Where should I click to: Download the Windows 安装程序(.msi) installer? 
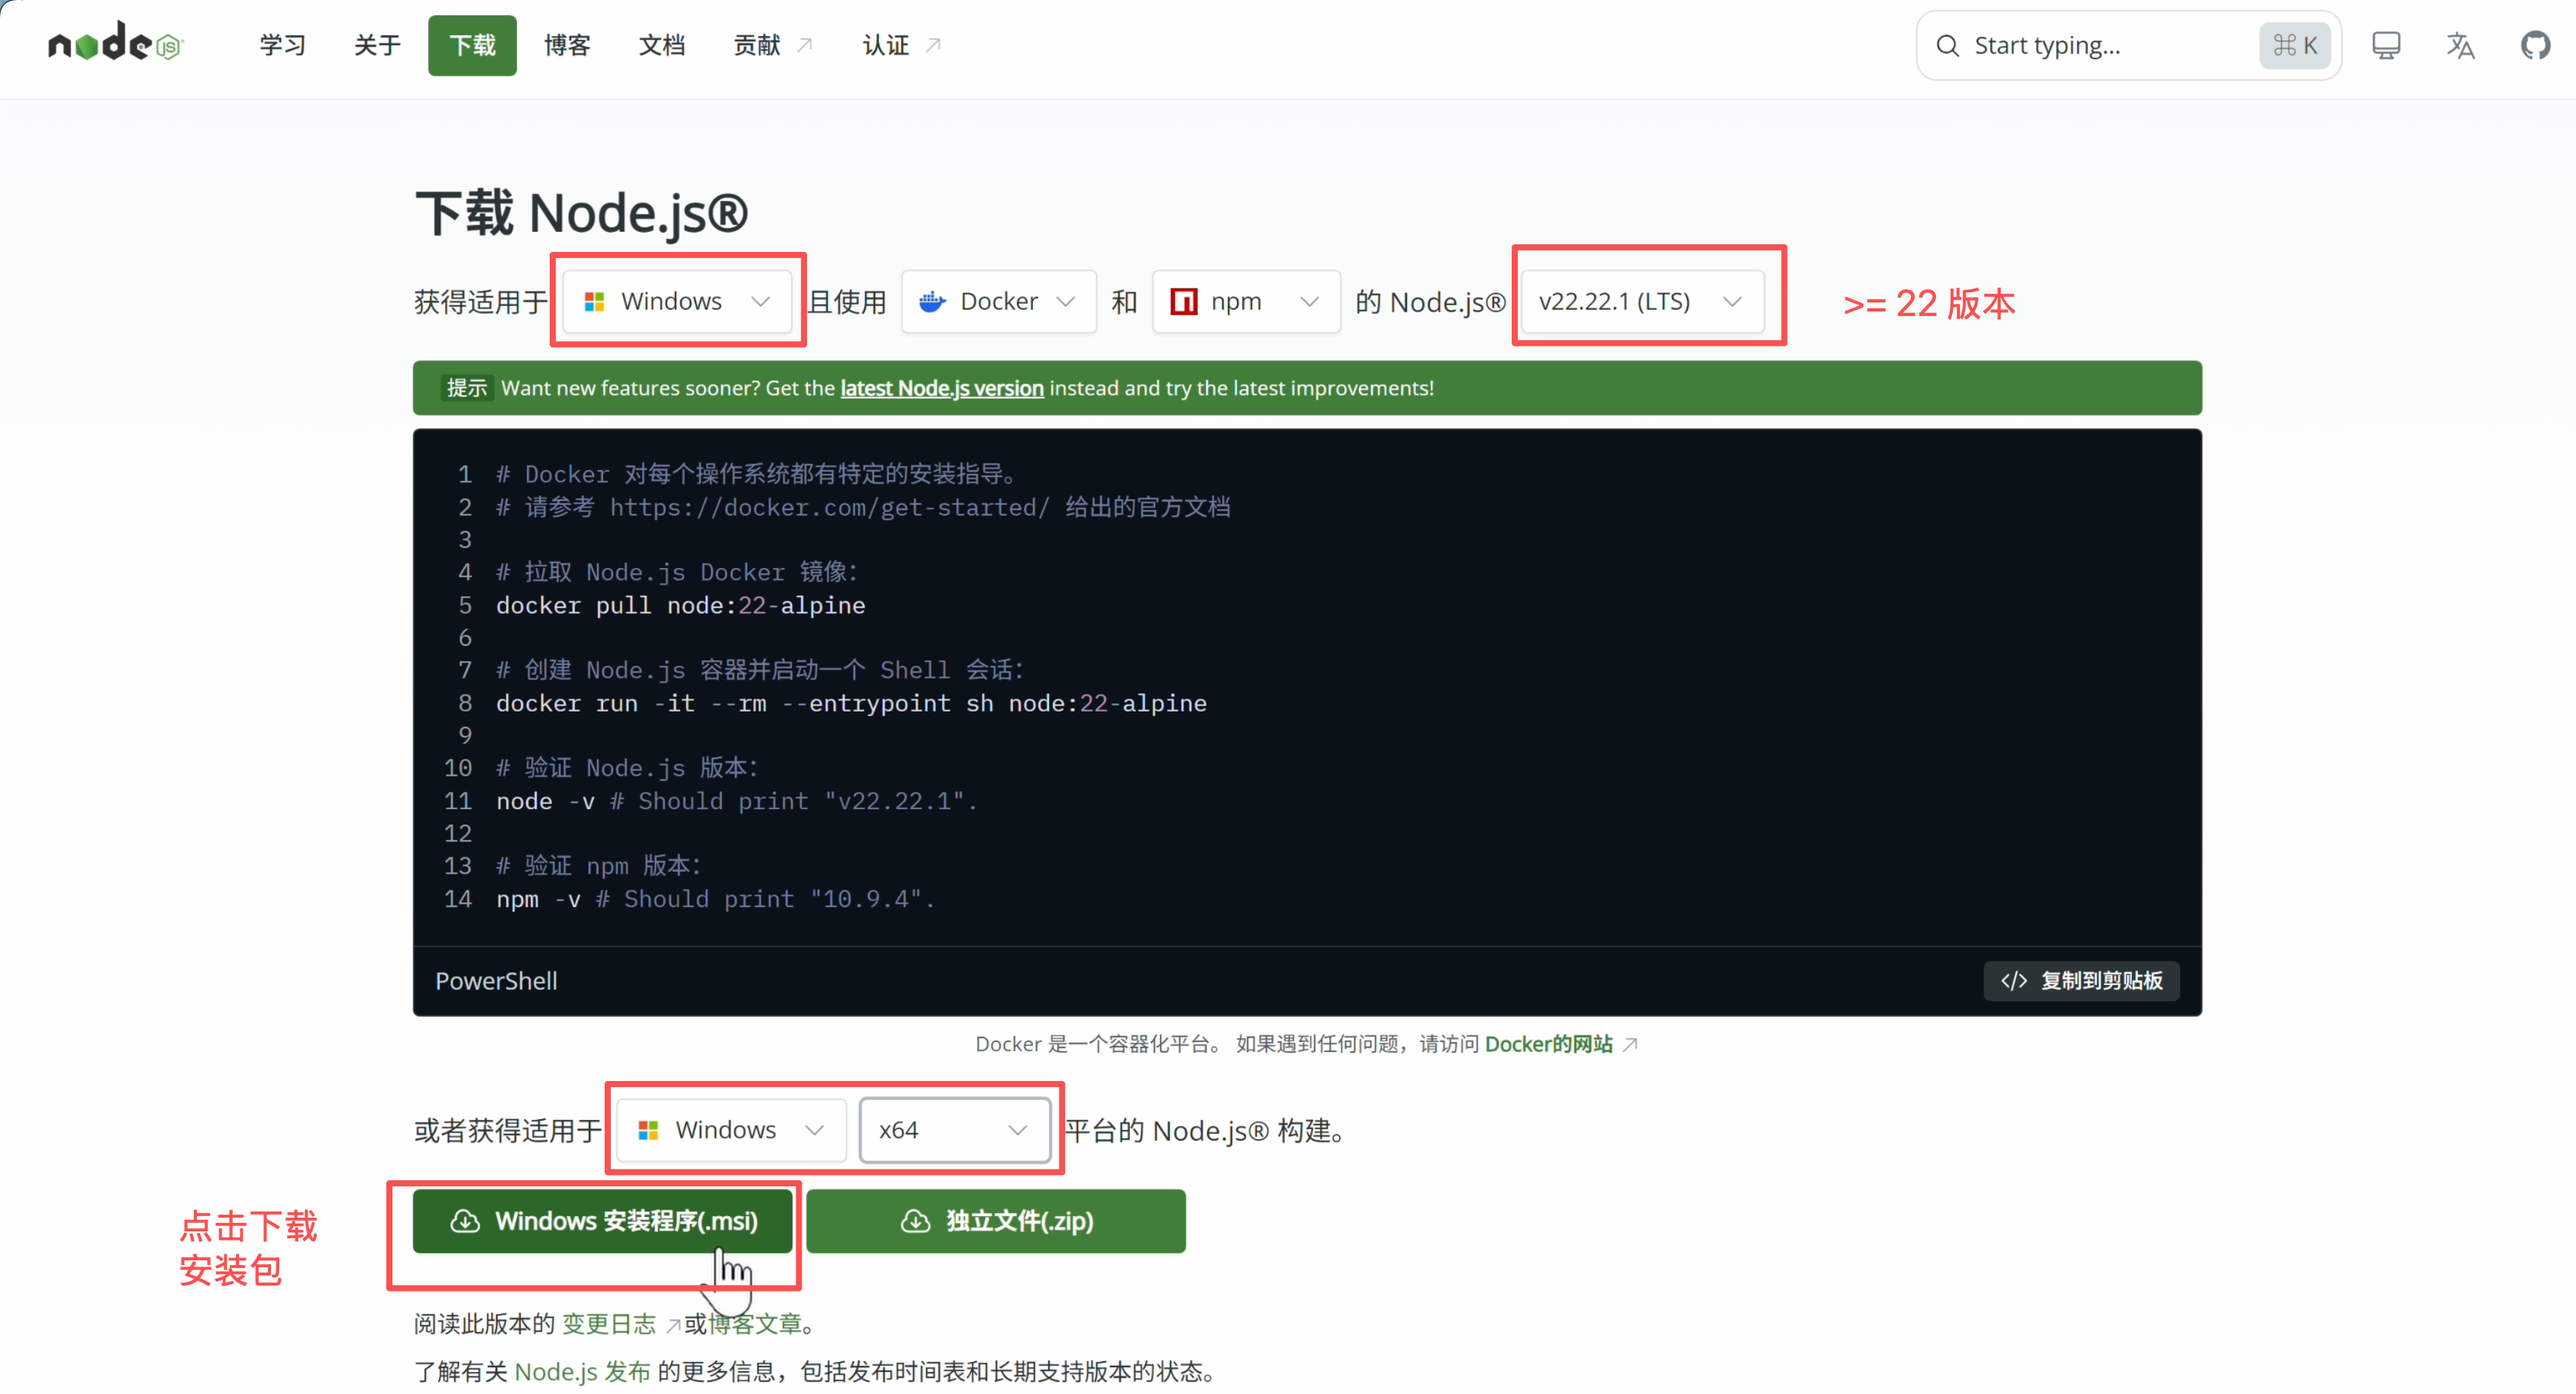click(x=603, y=1221)
